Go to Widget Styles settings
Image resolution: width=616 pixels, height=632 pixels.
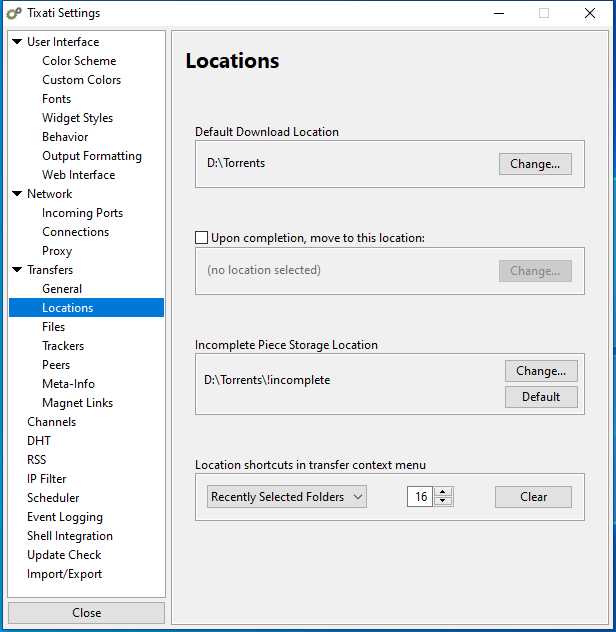pos(77,118)
